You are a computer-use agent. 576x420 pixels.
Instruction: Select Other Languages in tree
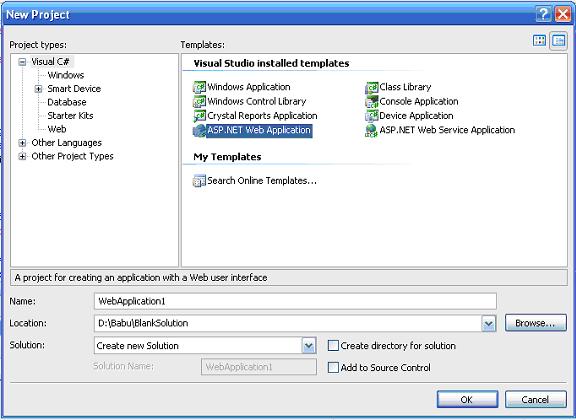tap(66, 143)
